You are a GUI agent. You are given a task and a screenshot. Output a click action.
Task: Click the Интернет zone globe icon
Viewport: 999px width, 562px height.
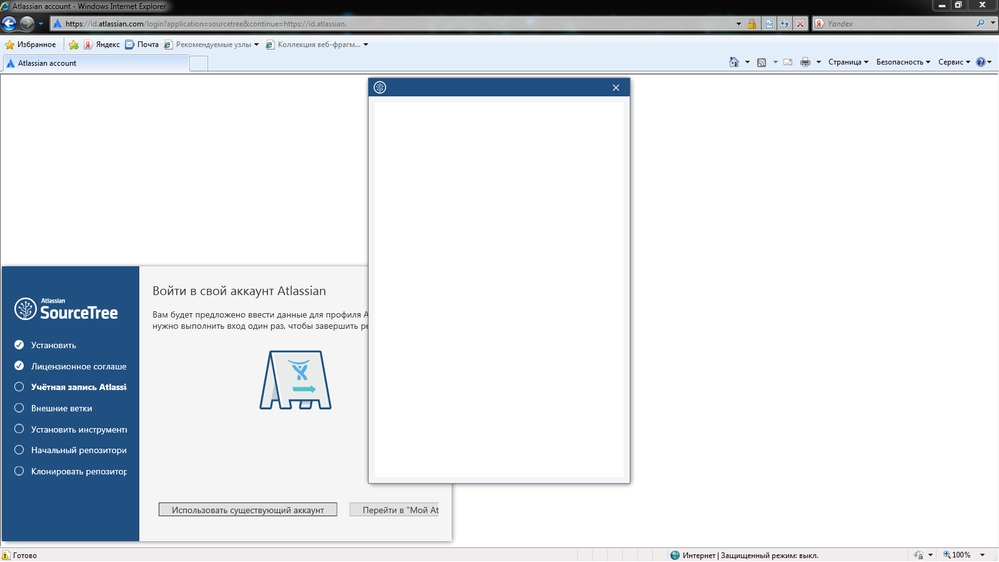(x=675, y=556)
